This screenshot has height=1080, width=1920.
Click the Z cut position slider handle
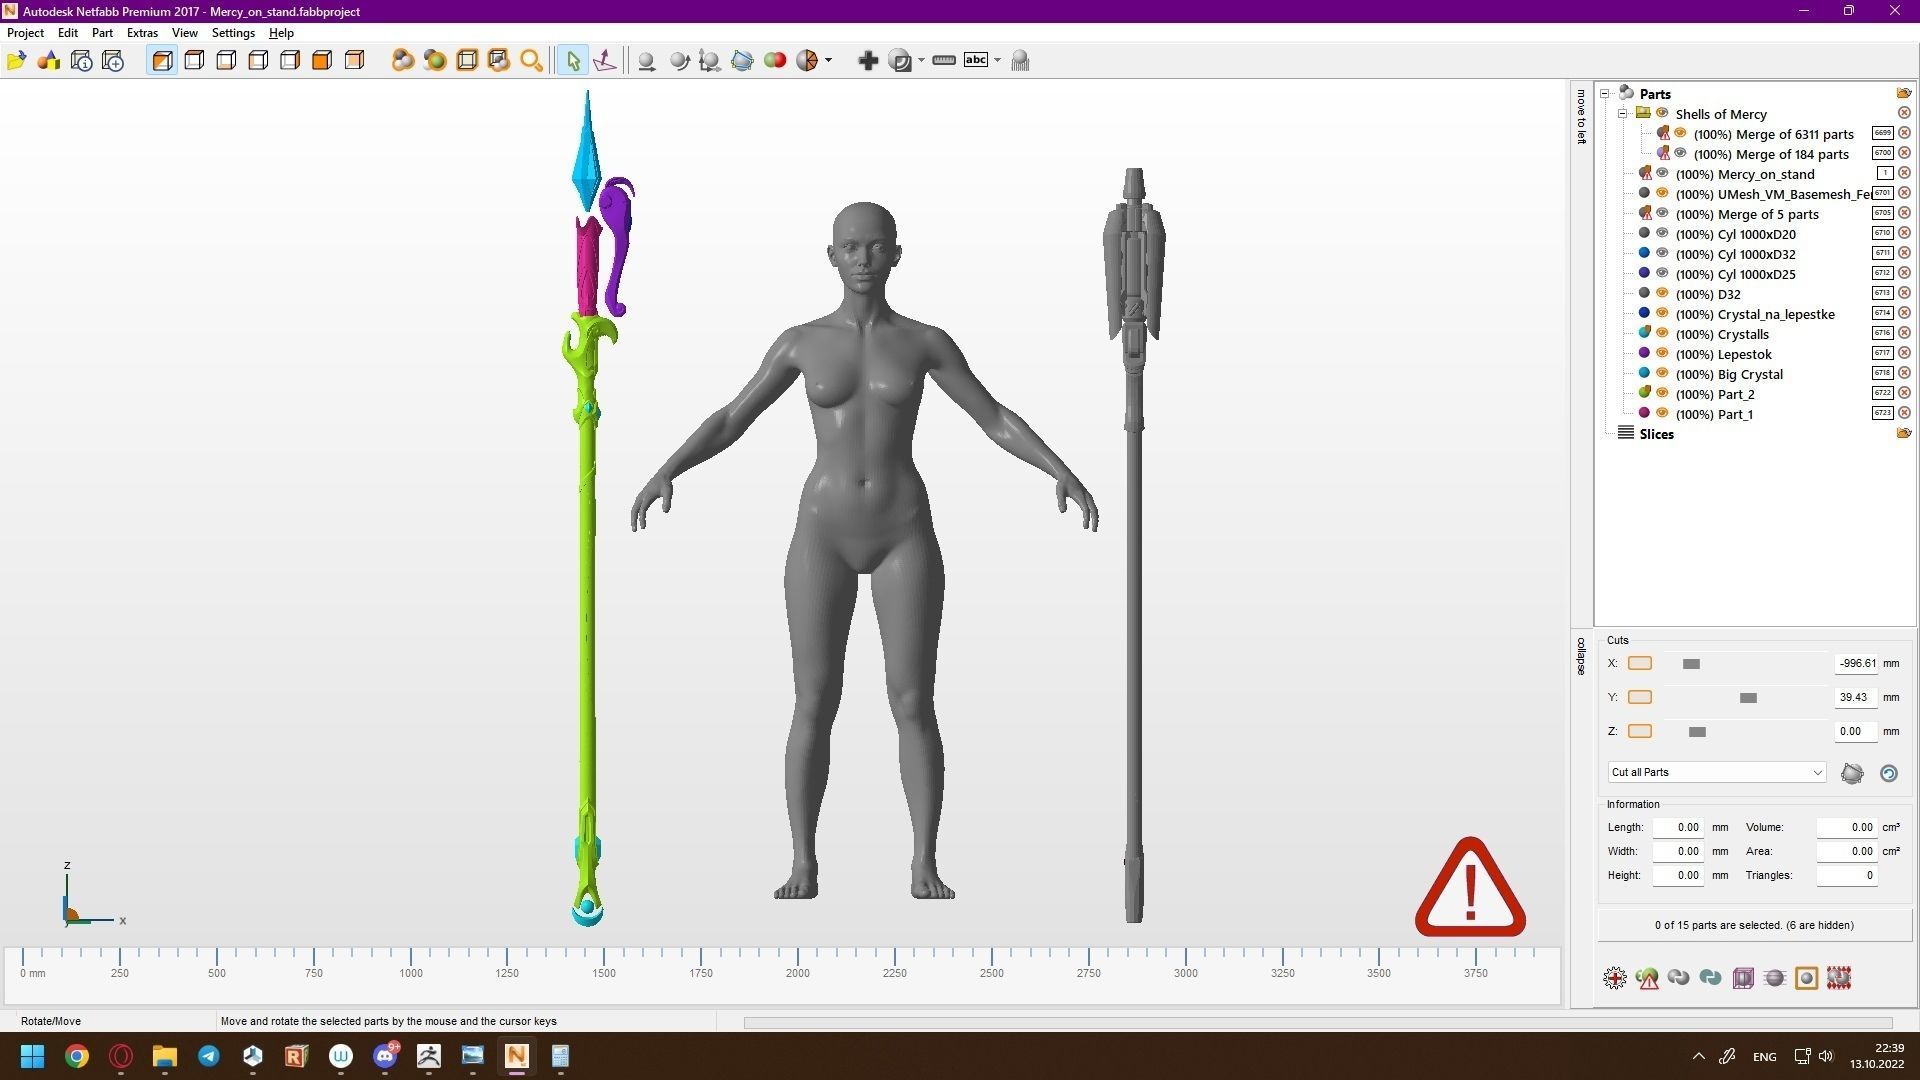click(1696, 732)
